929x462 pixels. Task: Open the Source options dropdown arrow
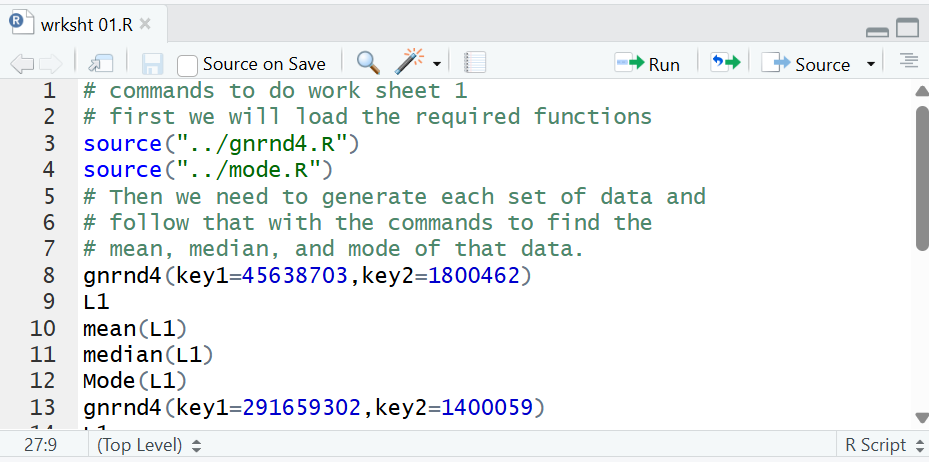[x=870, y=64]
